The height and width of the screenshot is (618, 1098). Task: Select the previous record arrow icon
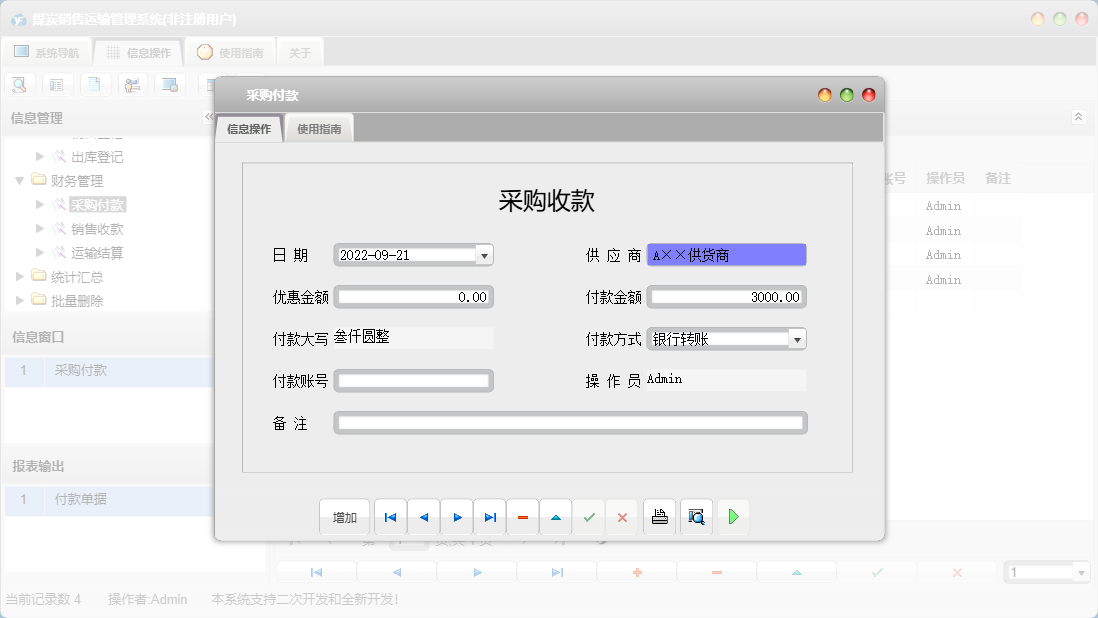[424, 517]
